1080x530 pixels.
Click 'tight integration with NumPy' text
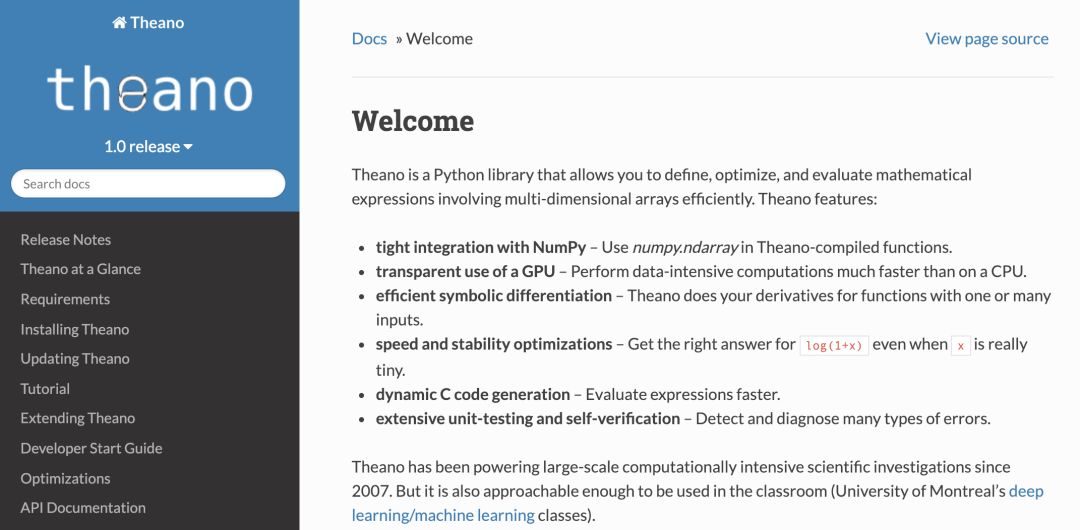pos(481,247)
